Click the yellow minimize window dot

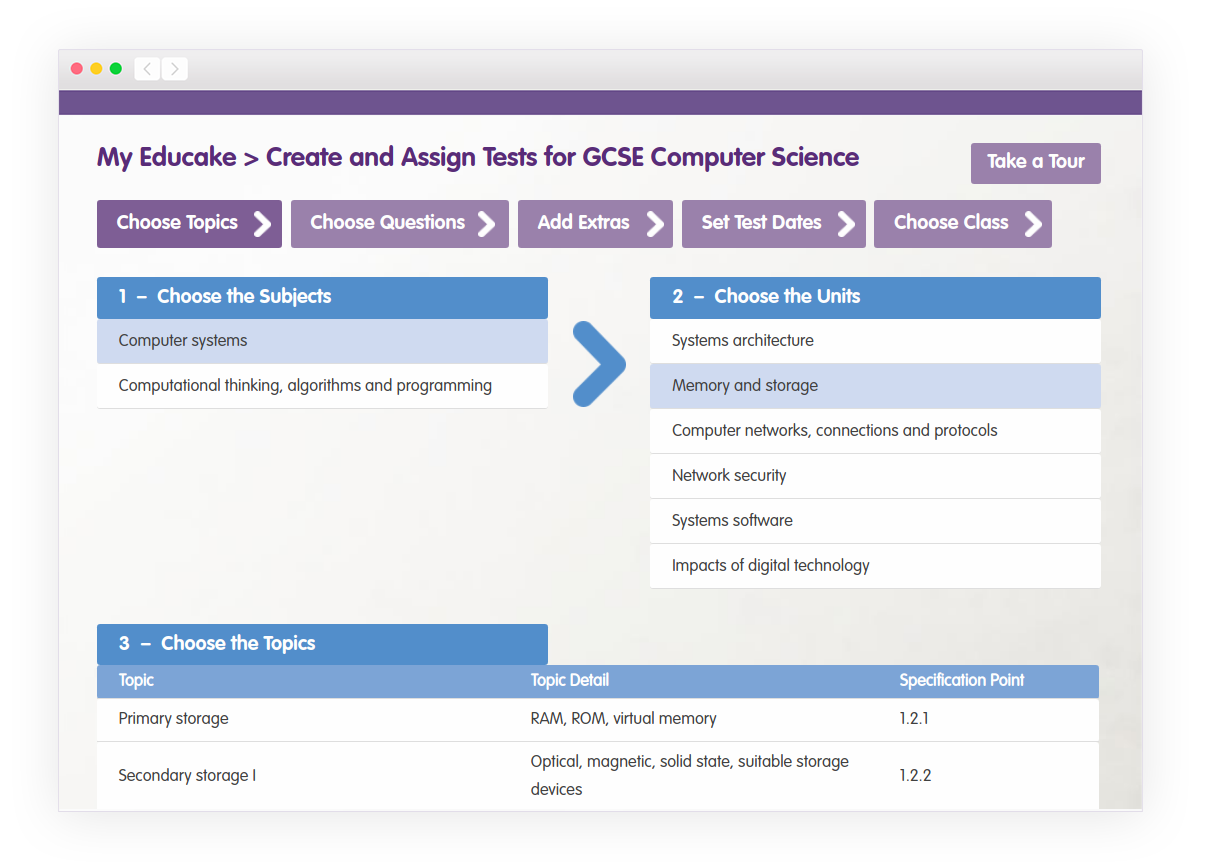coord(96,69)
